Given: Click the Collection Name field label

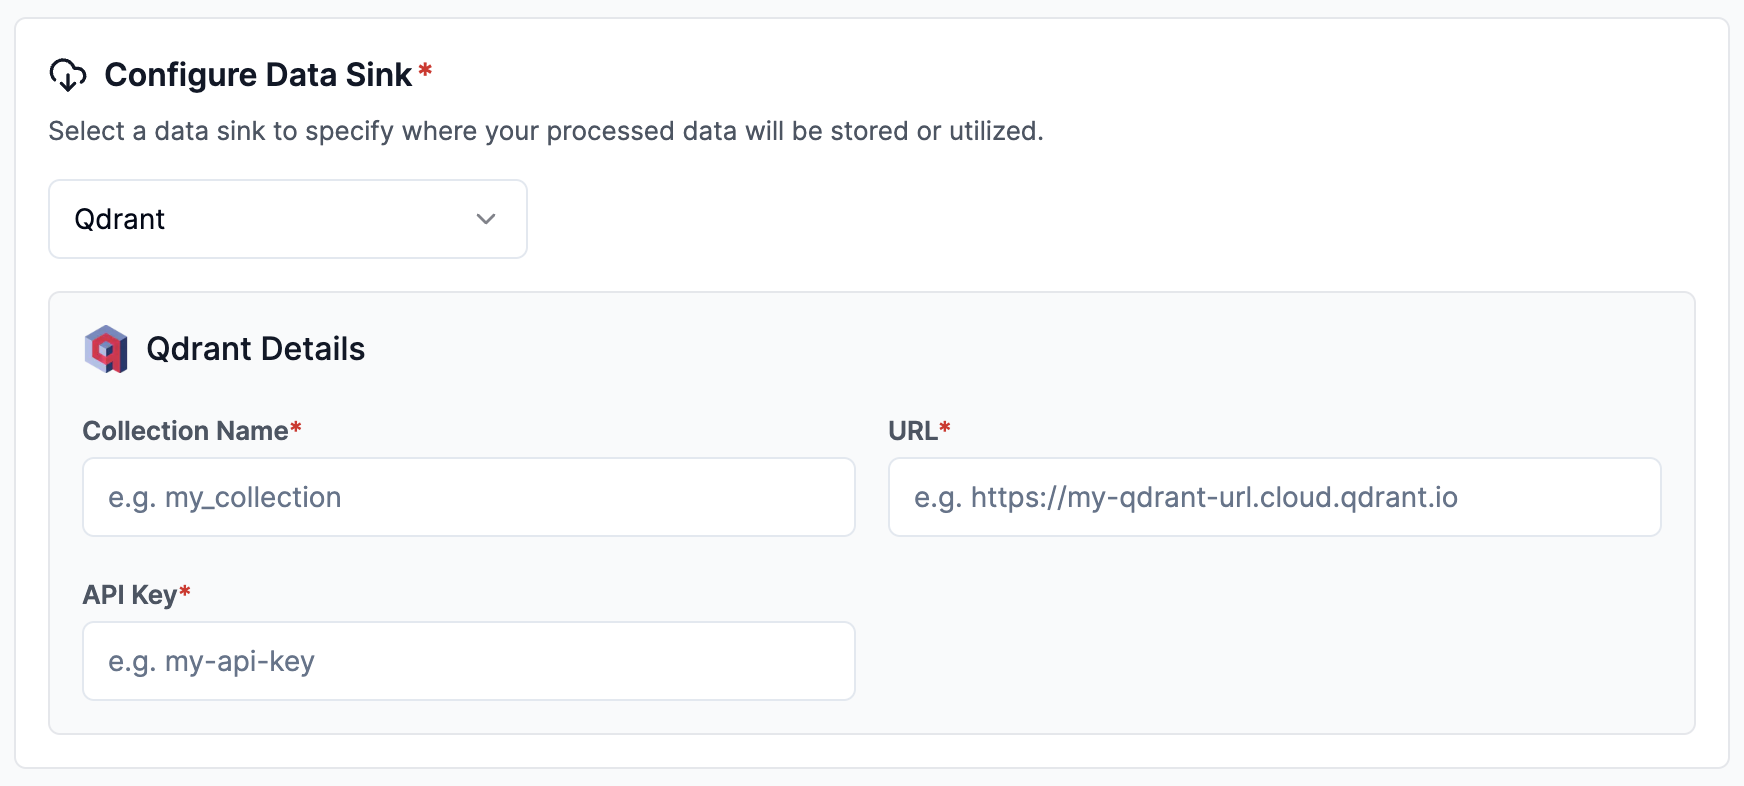Looking at the screenshot, I should tap(184, 430).
